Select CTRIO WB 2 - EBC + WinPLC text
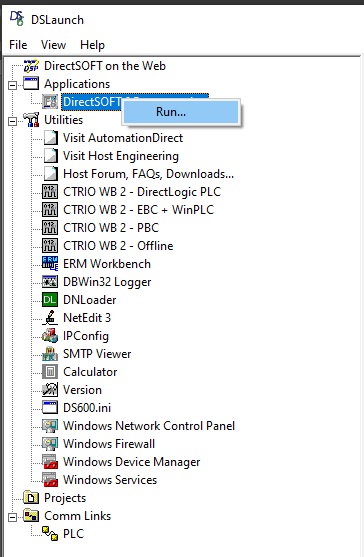 (138, 210)
